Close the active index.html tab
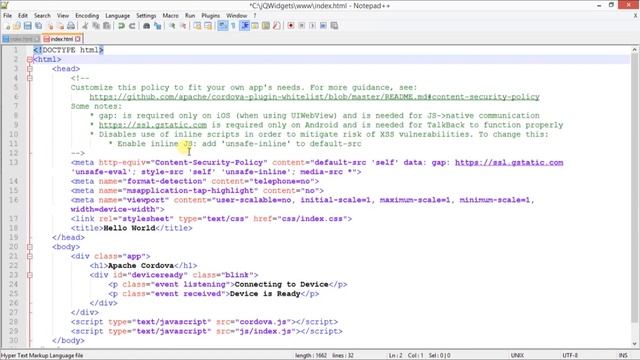Image resolution: width=640 pixels, height=360 pixels. point(78,39)
